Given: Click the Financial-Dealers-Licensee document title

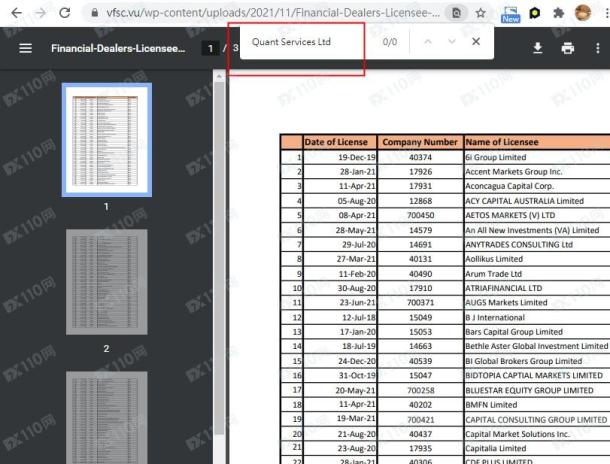Looking at the screenshot, I should coord(118,48).
